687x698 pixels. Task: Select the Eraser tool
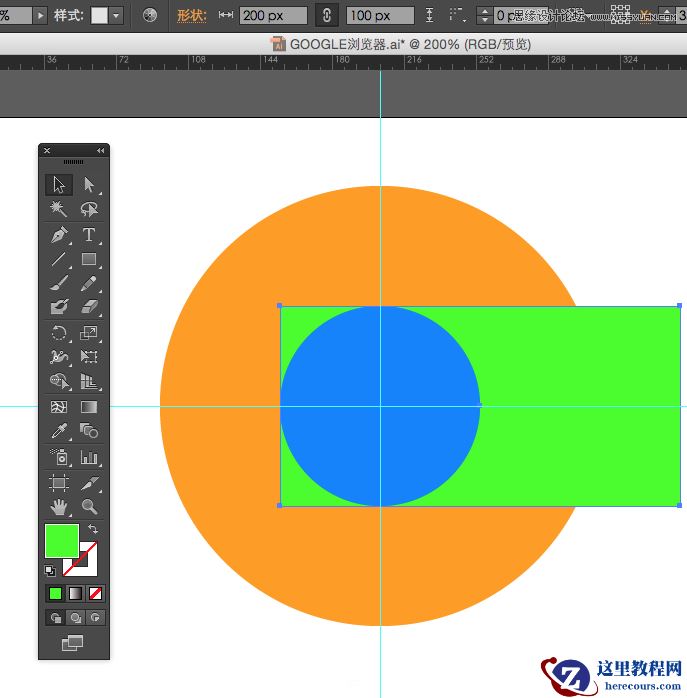(89, 307)
